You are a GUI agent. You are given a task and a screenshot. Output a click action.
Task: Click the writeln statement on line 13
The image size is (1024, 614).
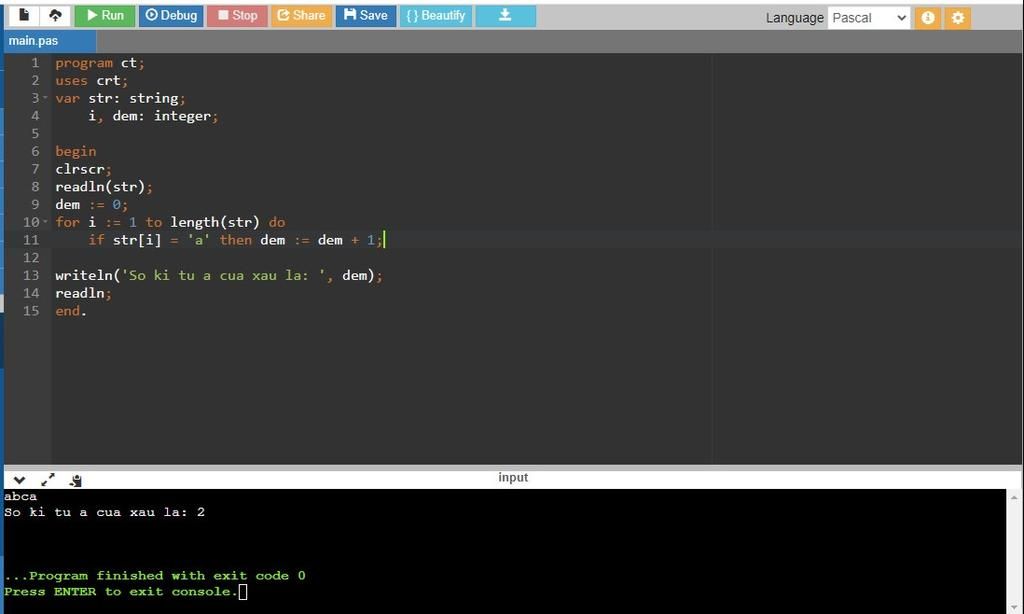[219, 276]
